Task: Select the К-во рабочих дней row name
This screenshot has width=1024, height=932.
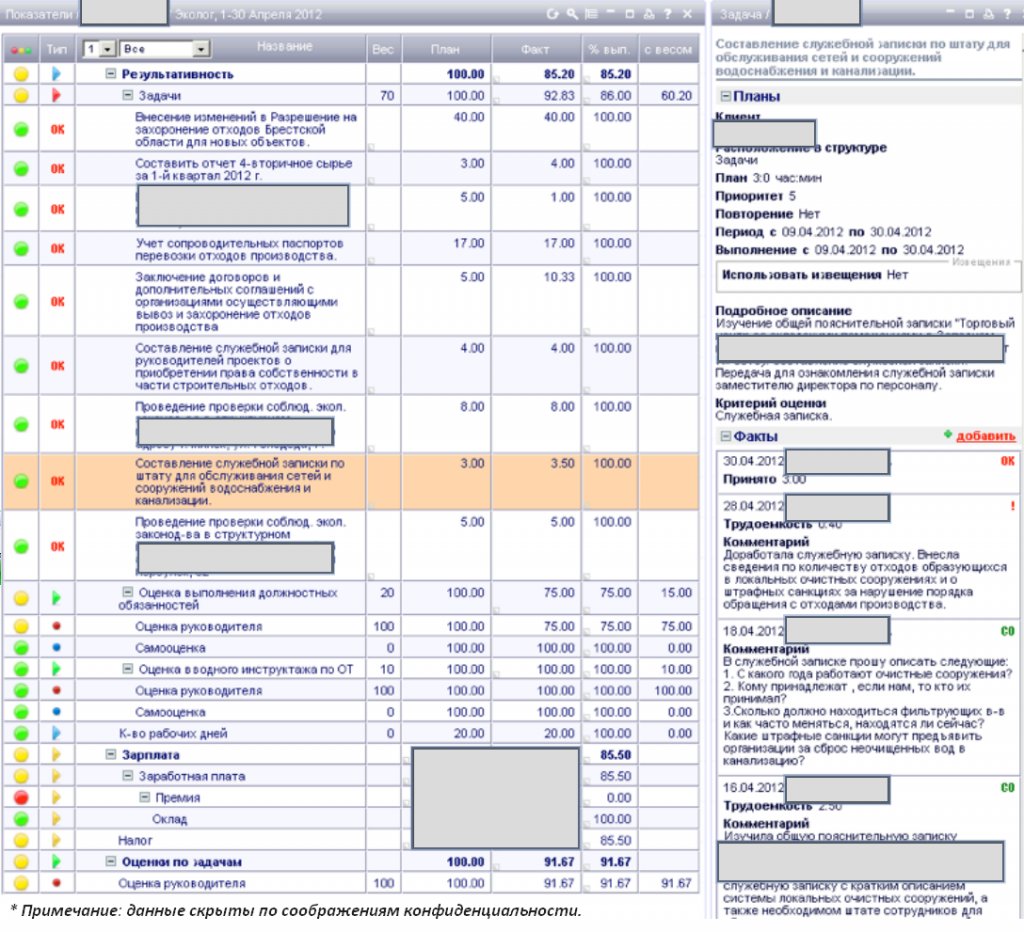Action: click(173, 733)
